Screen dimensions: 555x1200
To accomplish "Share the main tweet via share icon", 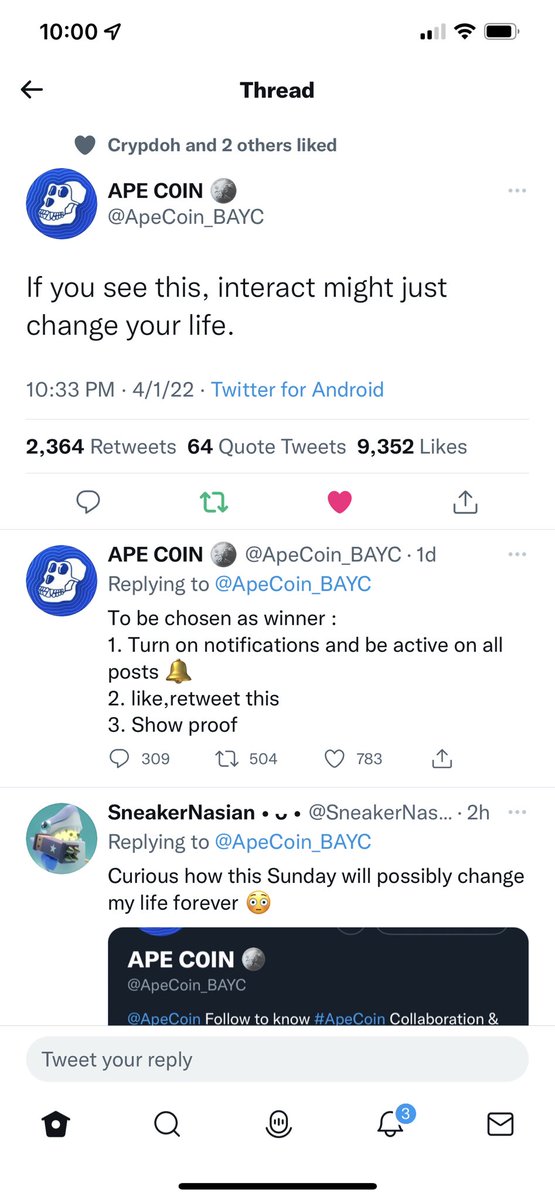I will [x=465, y=503].
